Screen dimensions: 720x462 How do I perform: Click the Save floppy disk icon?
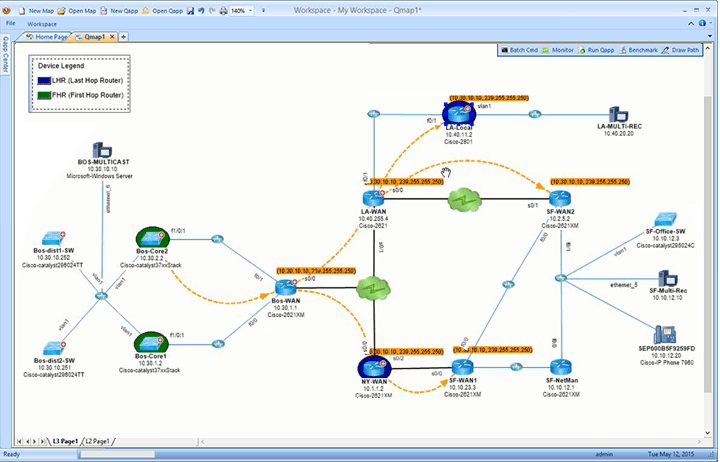click(190, 11)
